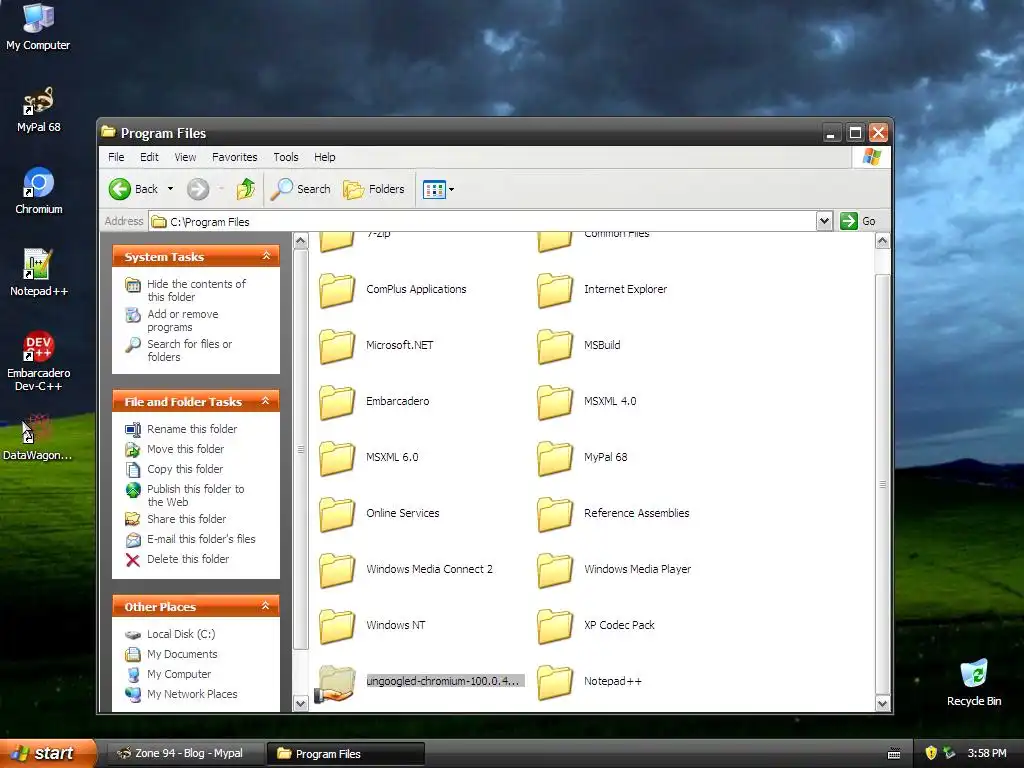Screen dimensions: 1024x768
Task: Open the Search toolbar button
Action: [x=301, y=189]
